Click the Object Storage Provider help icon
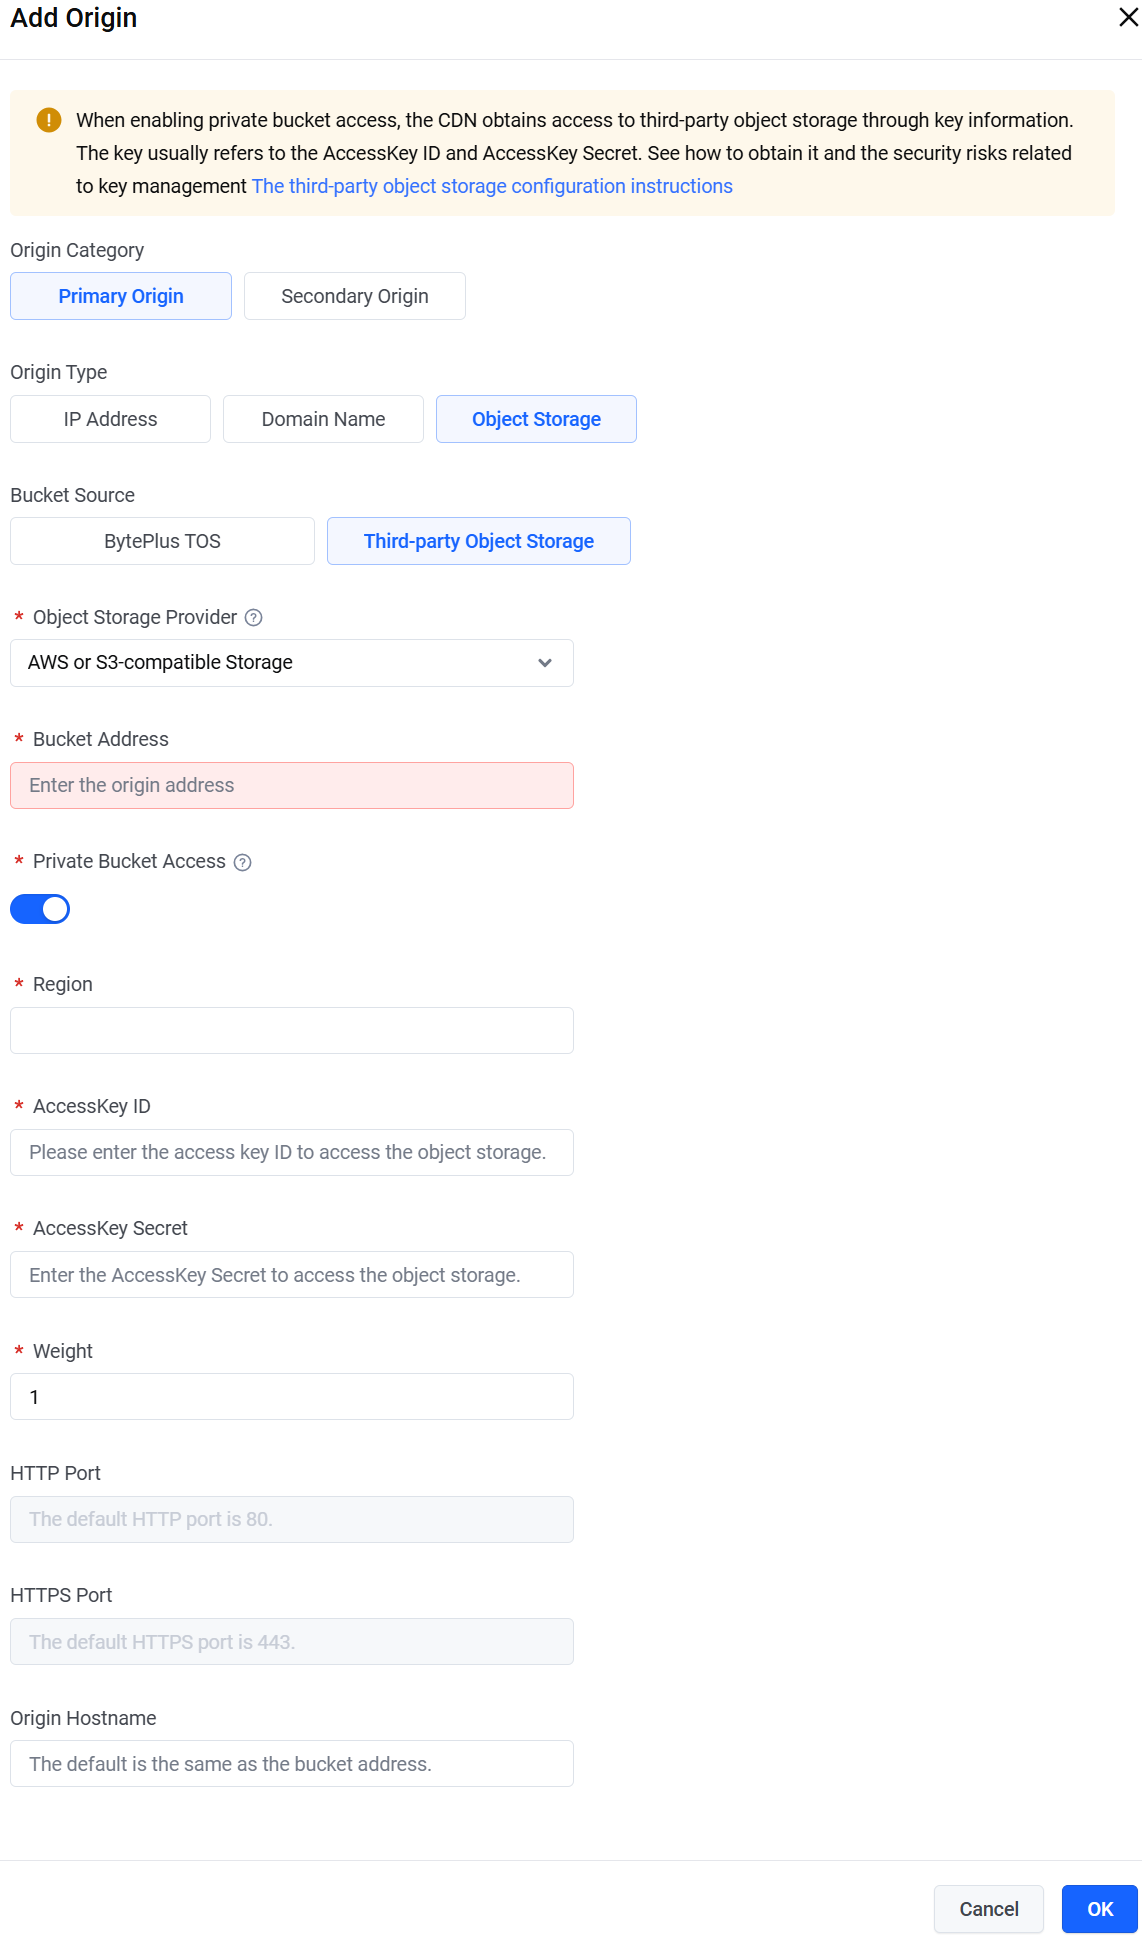This screenshot has height=1938, width=1142. [x=254, y=618]
